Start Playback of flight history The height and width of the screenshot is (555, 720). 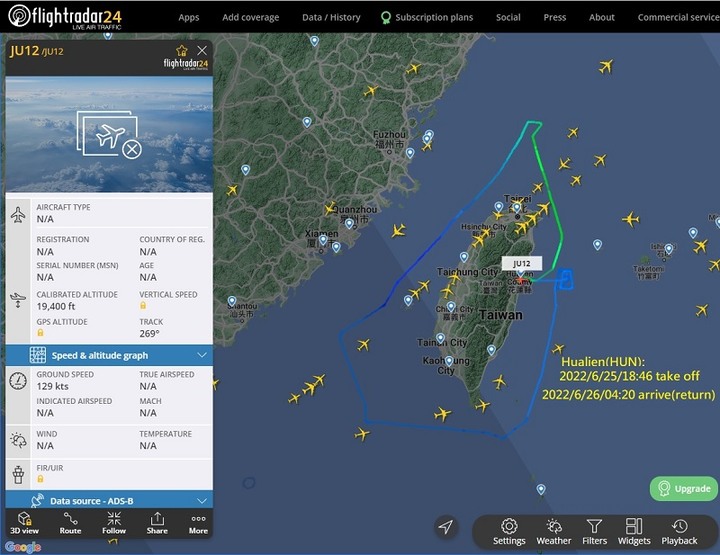tap(679, 532)
